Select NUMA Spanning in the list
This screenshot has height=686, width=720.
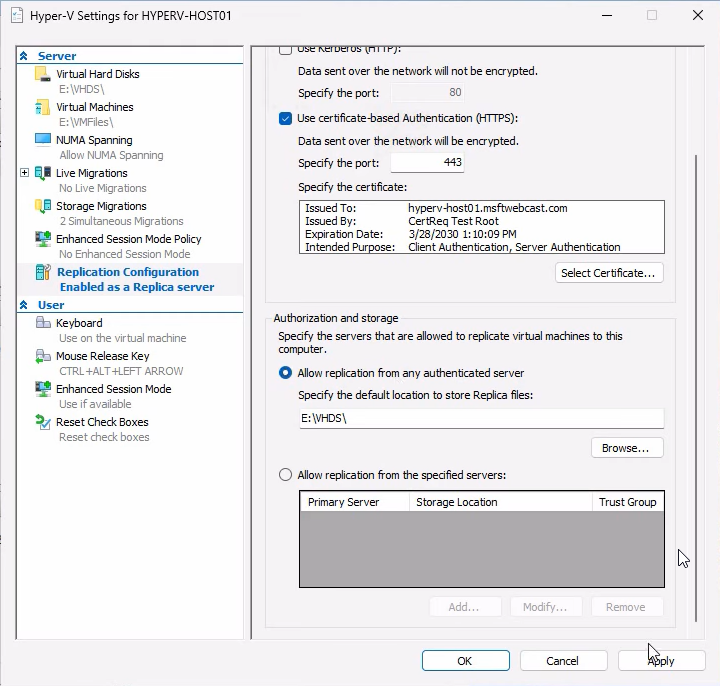pyautogui.click(x=94, y=140)
